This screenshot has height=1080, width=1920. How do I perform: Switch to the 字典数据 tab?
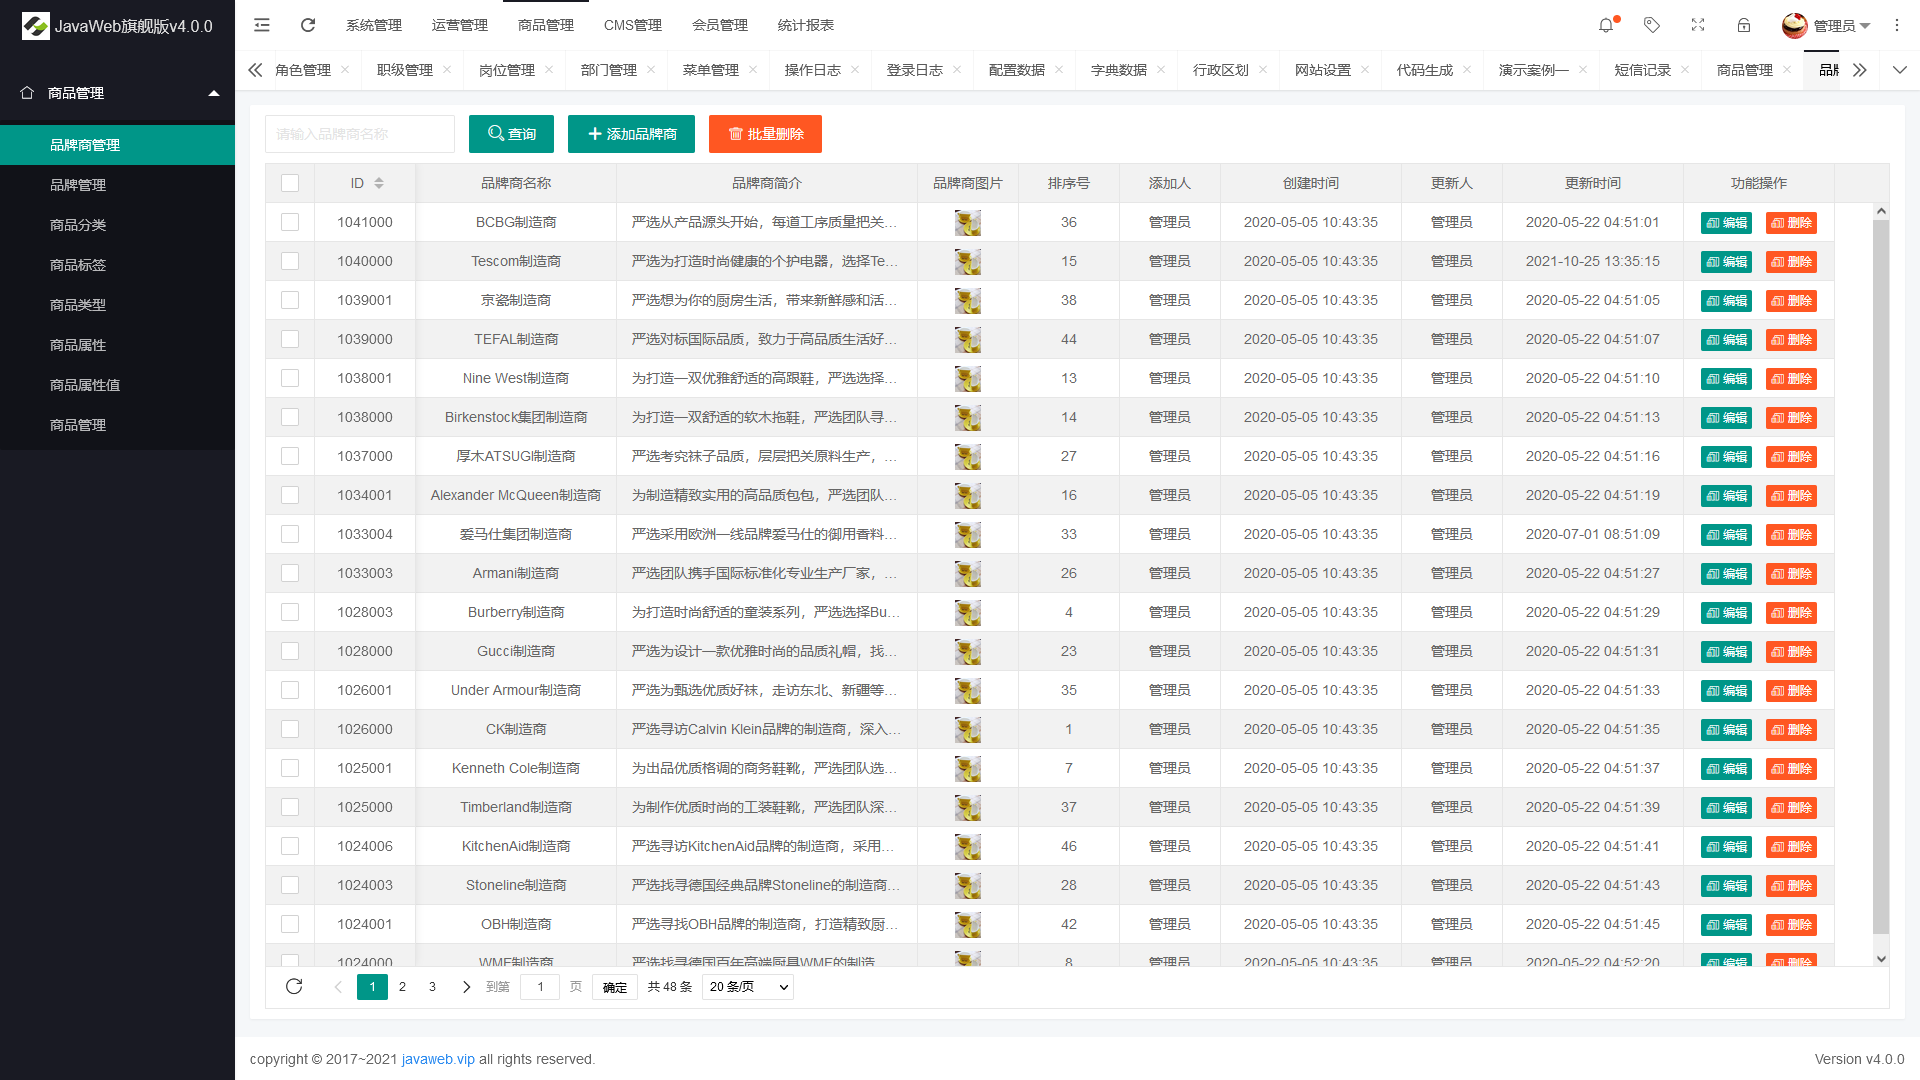coord(1119,70)
